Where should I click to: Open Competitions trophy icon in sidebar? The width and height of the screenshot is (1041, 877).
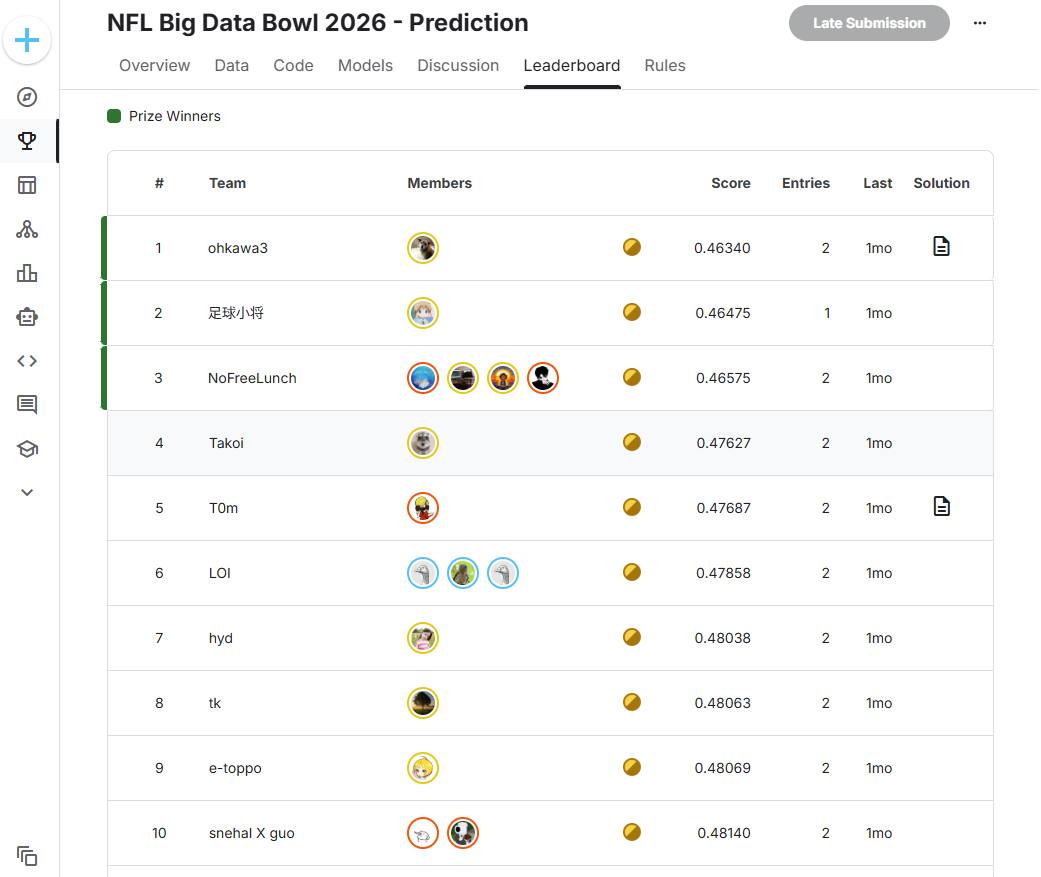27,141
